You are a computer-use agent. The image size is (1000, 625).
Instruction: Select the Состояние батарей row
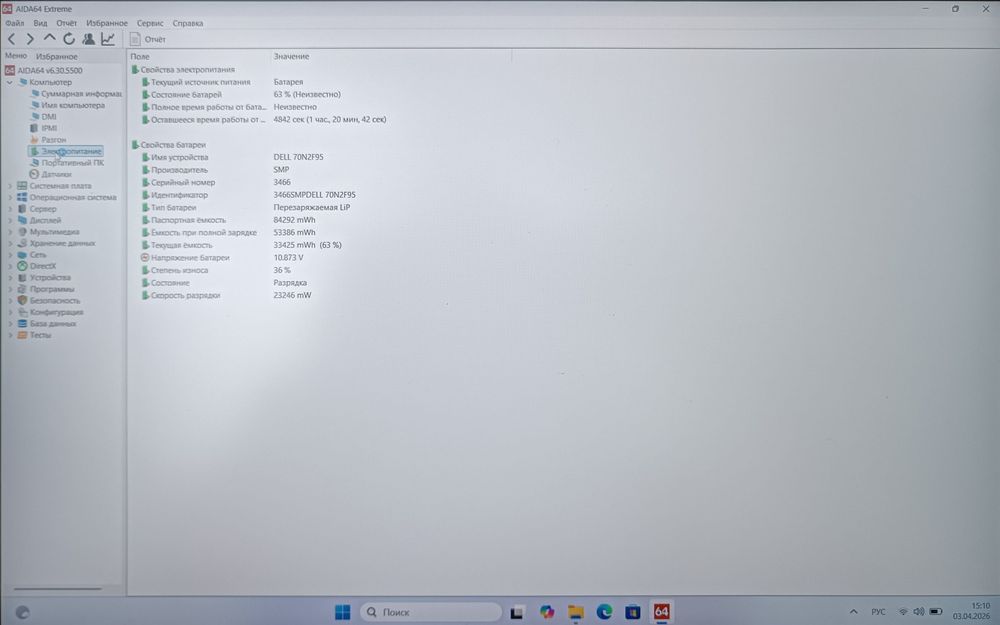tap(319, 94)
